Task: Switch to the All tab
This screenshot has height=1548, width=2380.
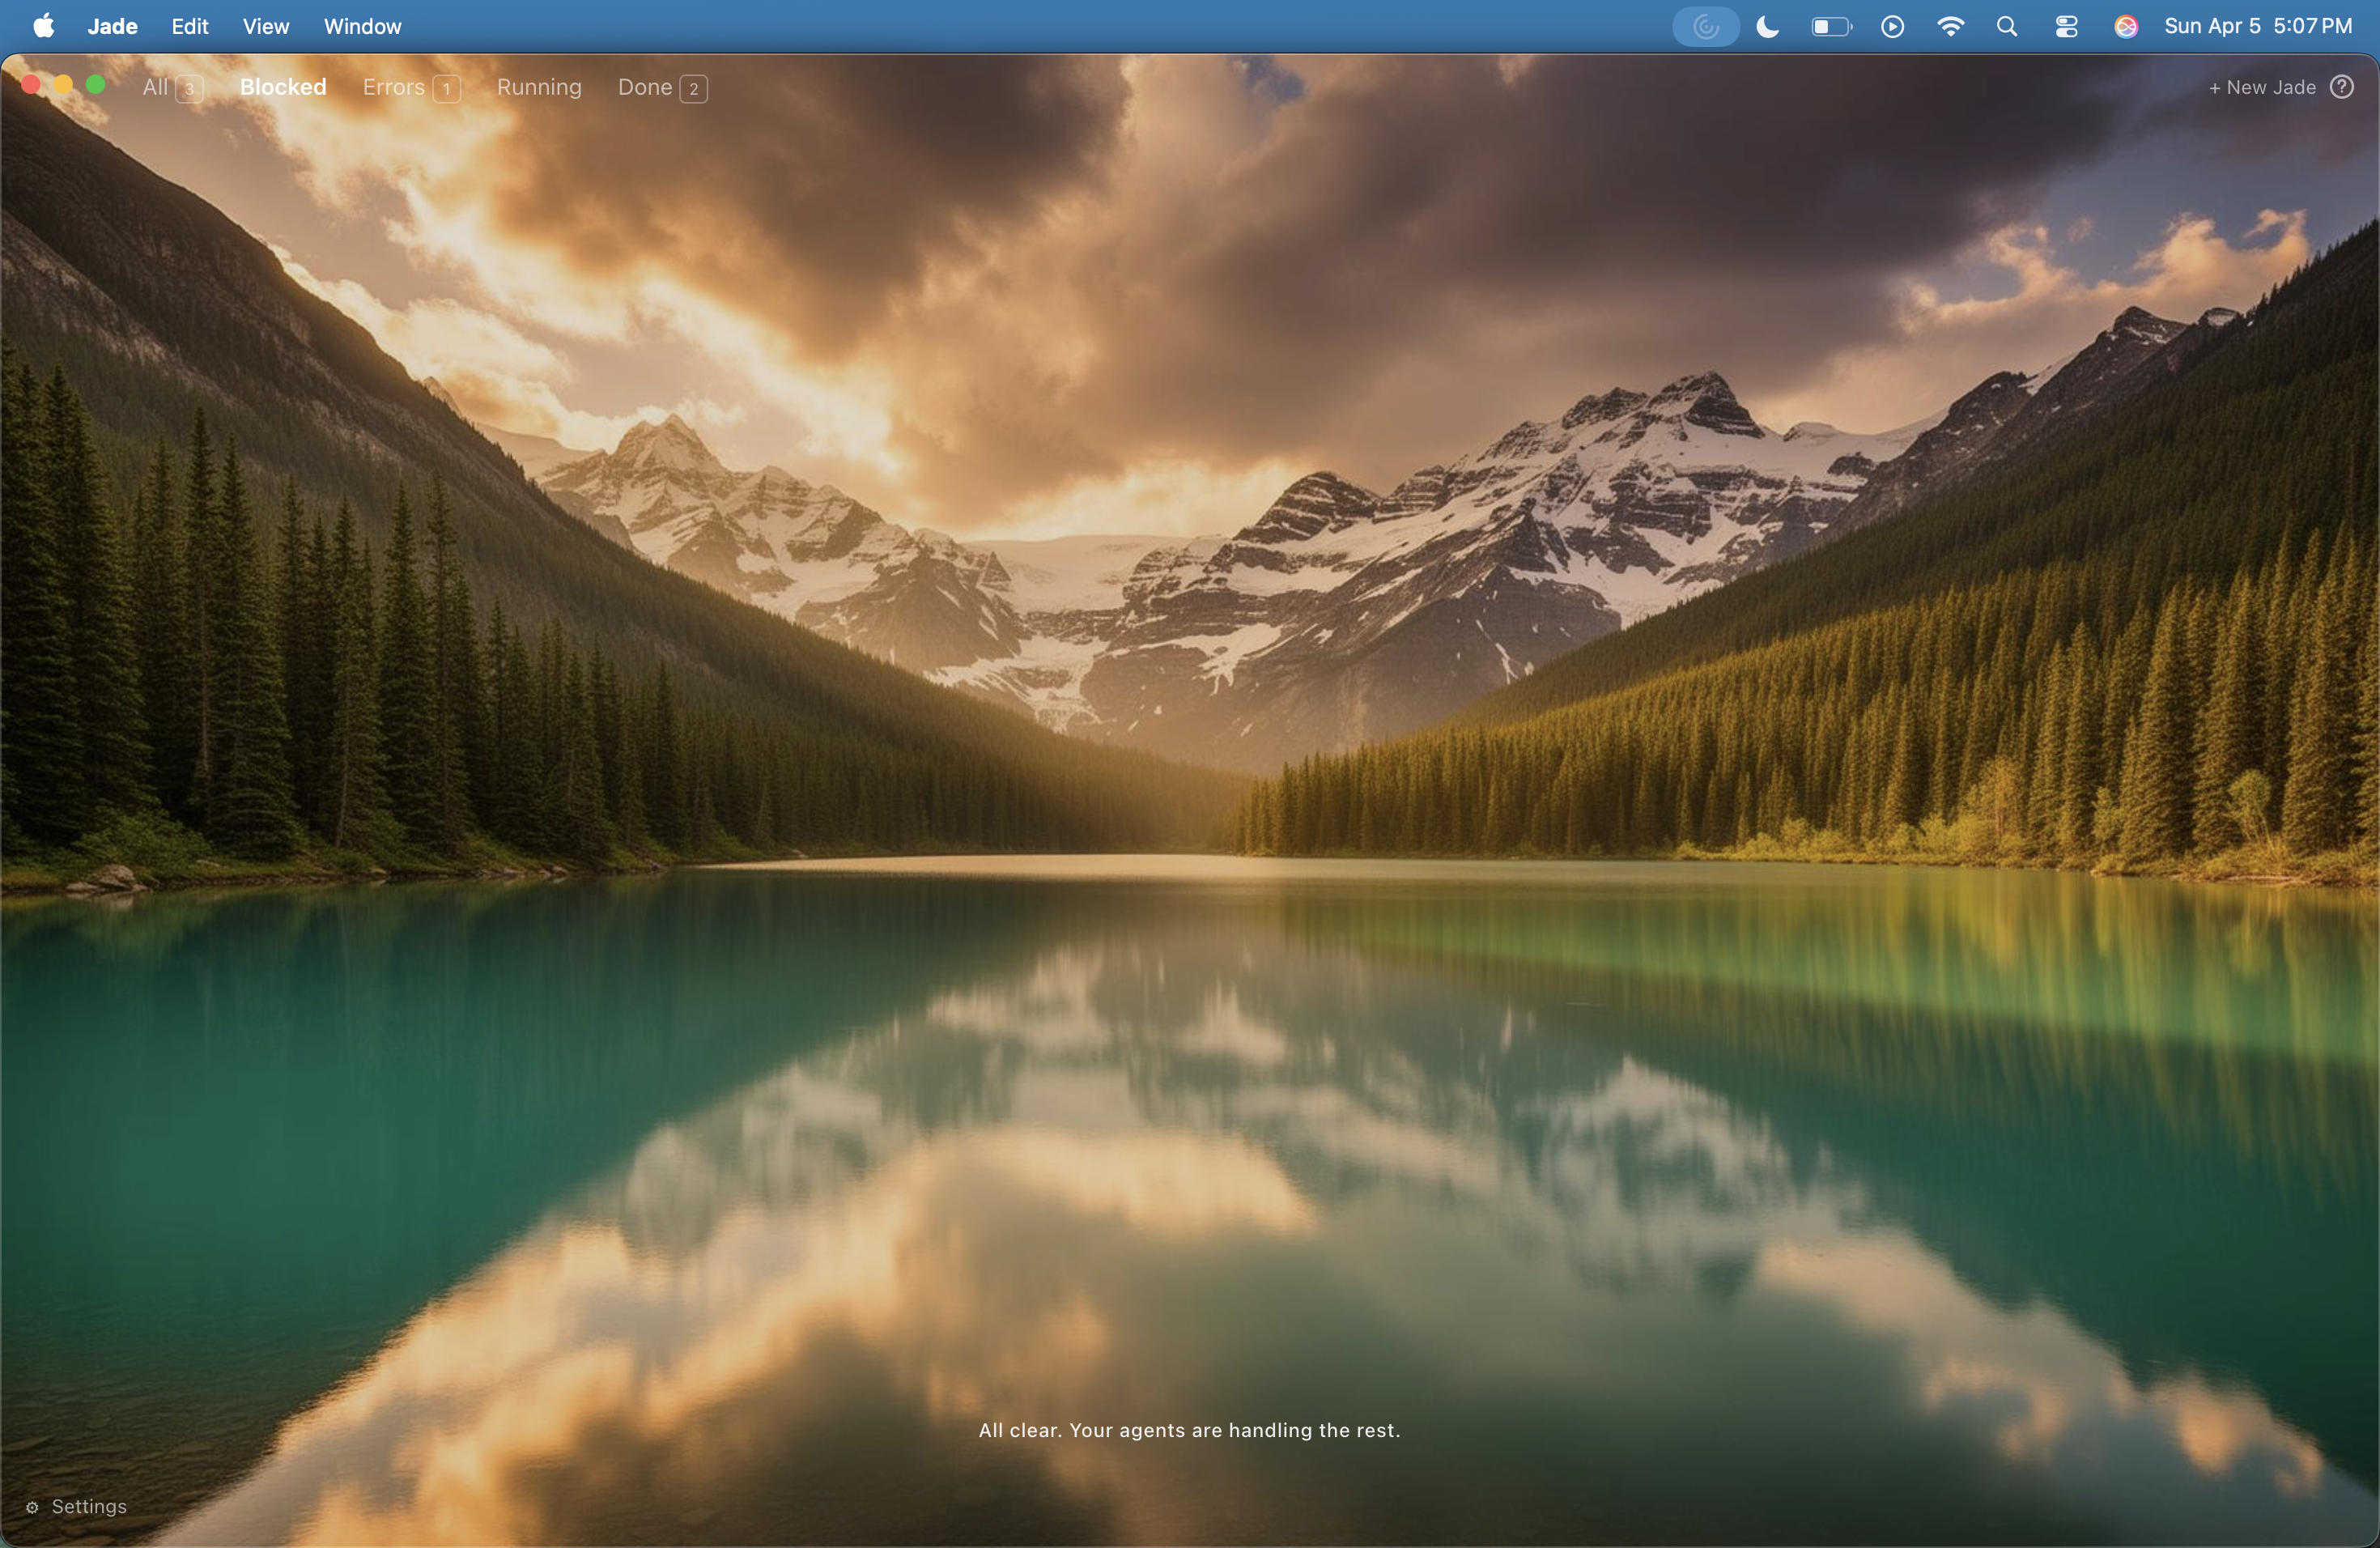Action: 171,87
